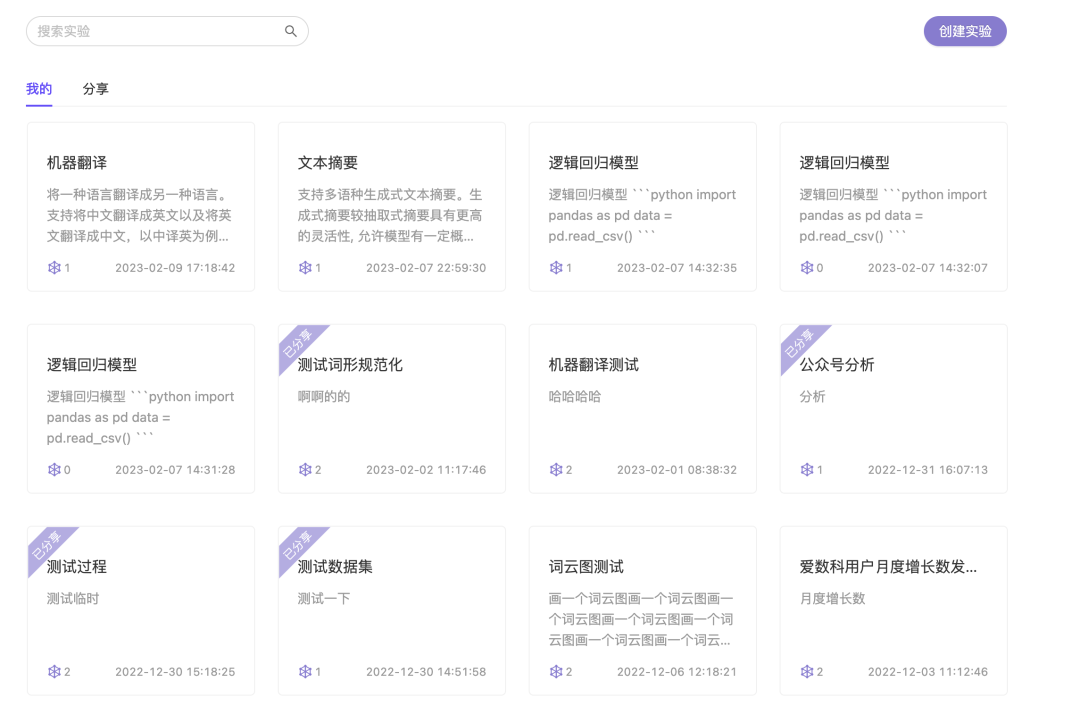The width and height of the screenshot is (1080, 706).
Task: Click the timestamp 2022-12-31 16:07:13
Action: (x=927, y=469)
